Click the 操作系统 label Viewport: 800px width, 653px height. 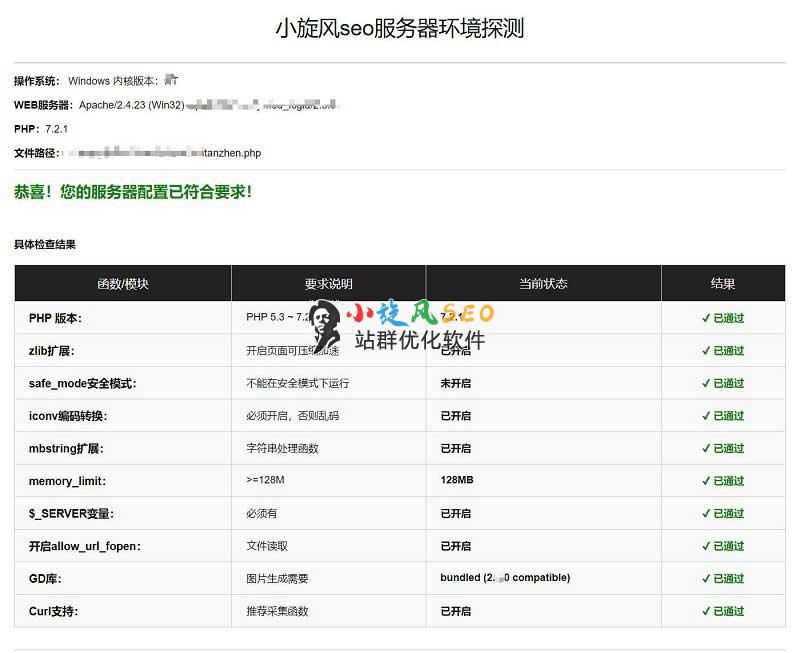37,81
